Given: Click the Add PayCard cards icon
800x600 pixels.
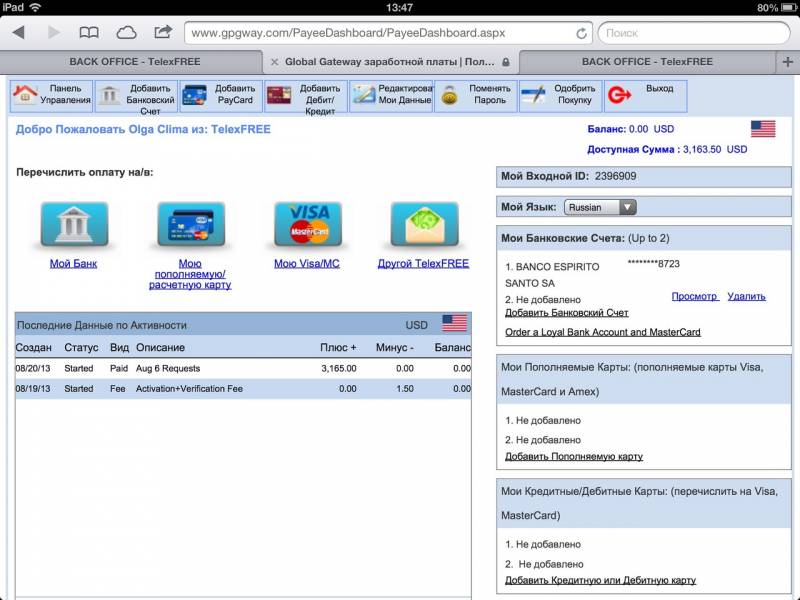Looking at the screenshot, I should point(194,95).
